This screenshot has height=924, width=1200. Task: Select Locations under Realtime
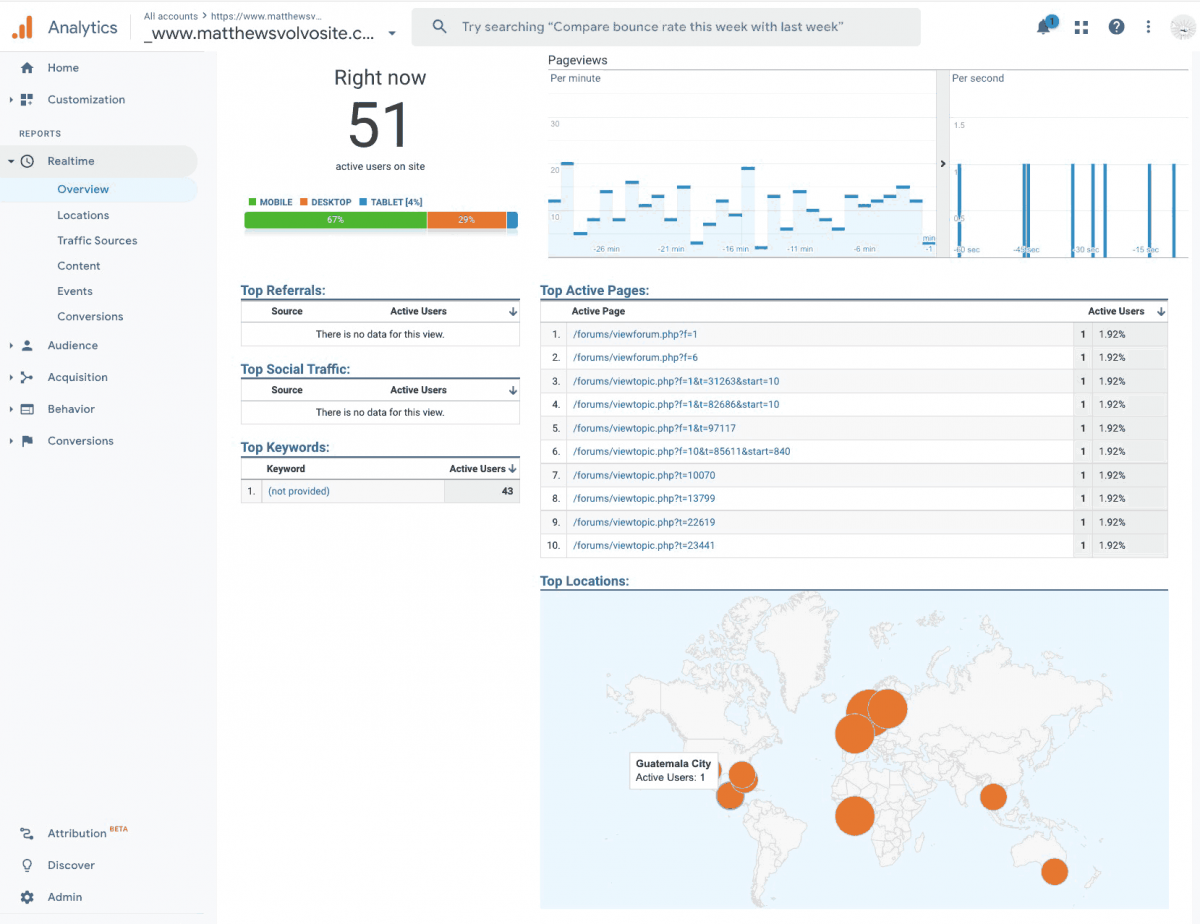pos(83,215)
